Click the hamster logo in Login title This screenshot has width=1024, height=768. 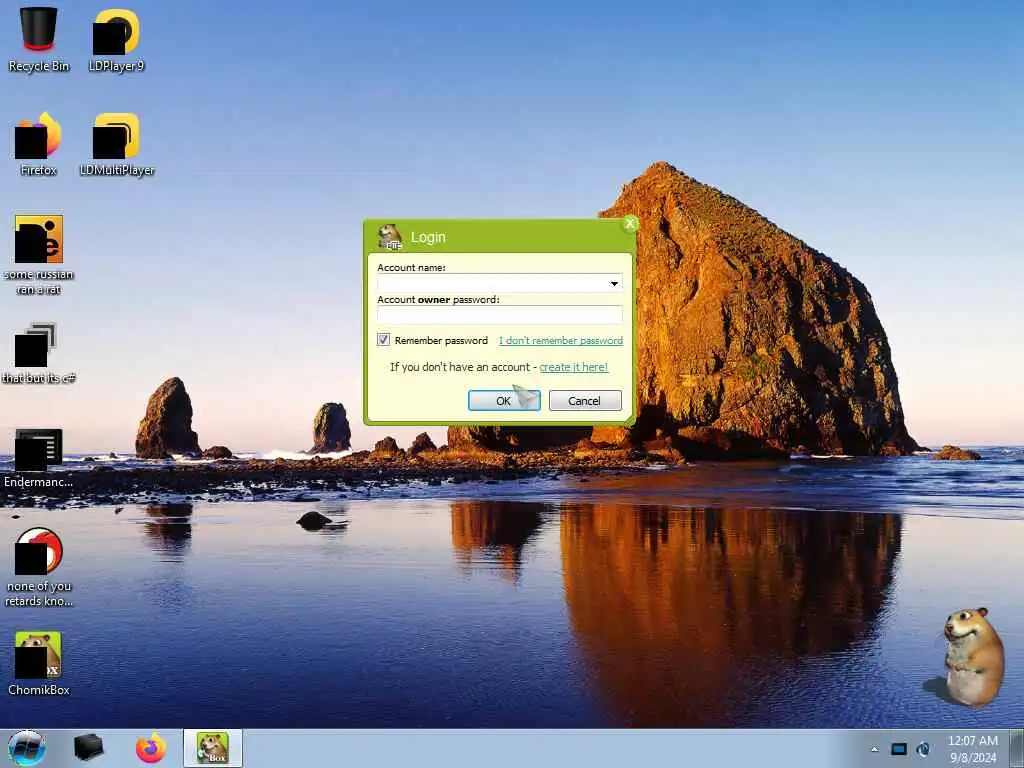[390, 236]
